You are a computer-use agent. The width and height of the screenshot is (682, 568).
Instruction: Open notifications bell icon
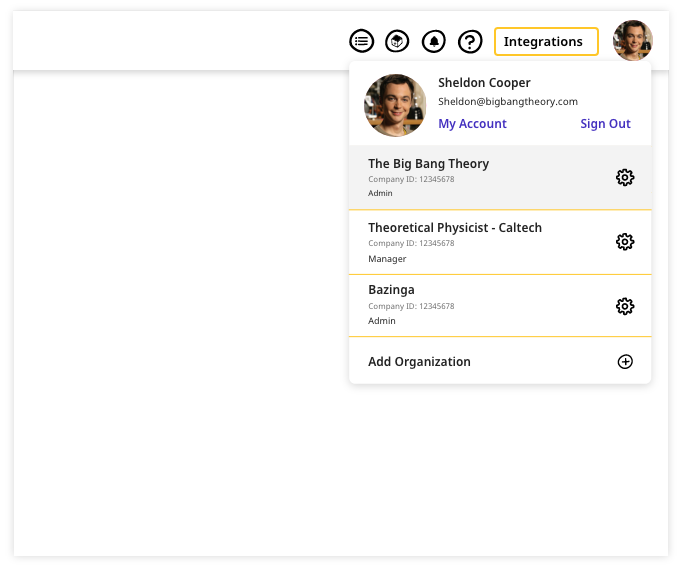pyautogui.click(x=434, y=41)
